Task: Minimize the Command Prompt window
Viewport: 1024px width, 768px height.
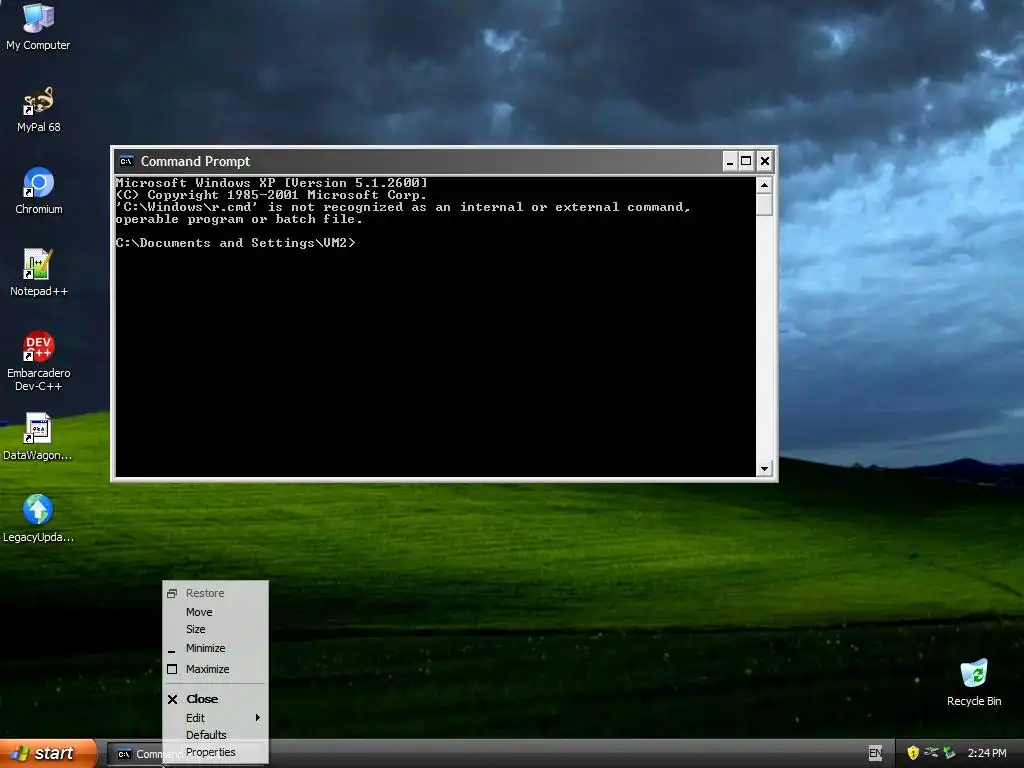Action: click(730, 161)
